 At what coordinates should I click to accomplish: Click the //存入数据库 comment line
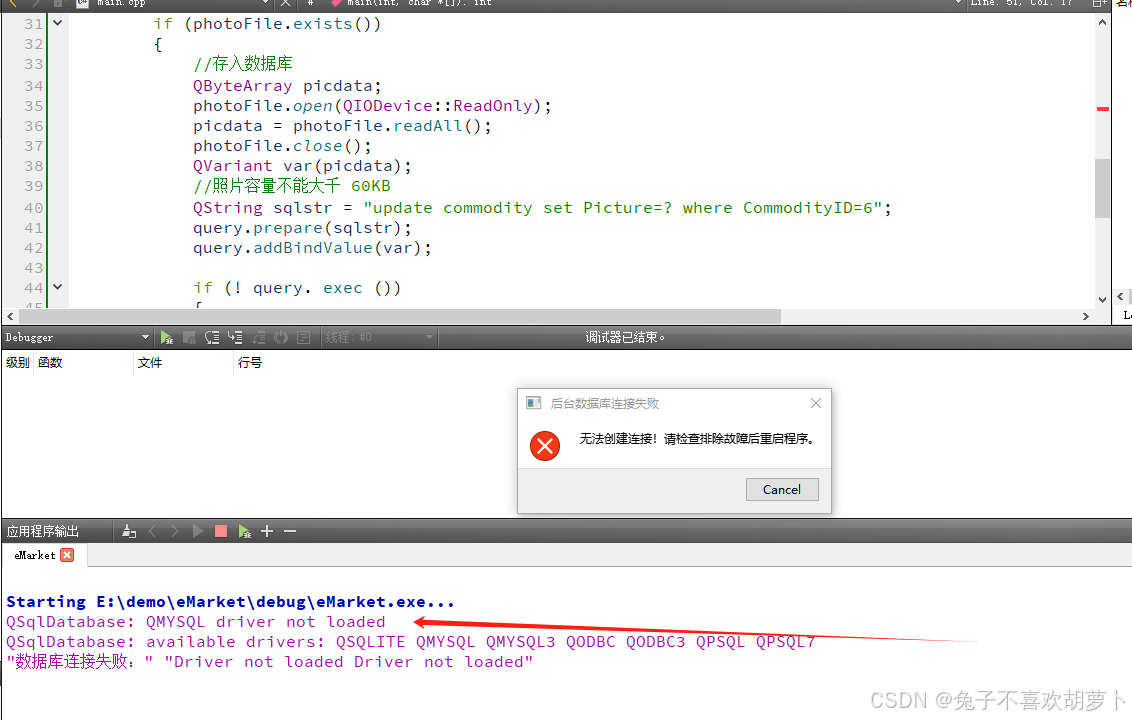[x=243, y=64]
